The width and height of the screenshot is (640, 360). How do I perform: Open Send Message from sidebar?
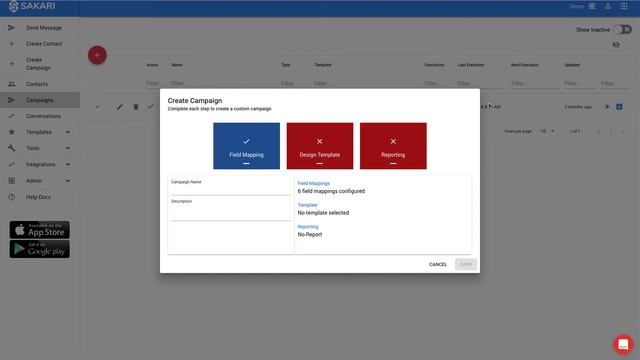(x=44, y=28)
